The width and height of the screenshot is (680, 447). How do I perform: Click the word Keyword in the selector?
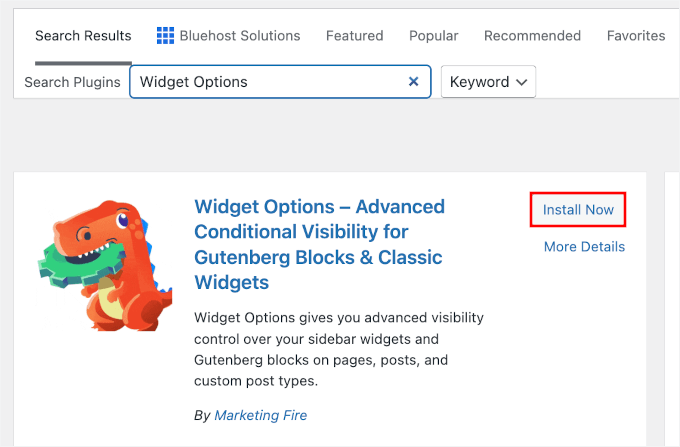click(480, 82)
